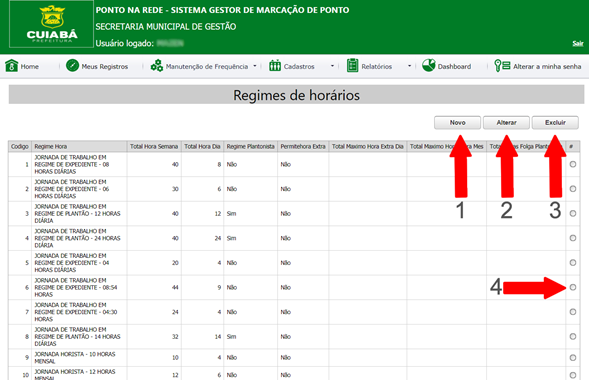Screen dimensions: 589x380
Task: Click the Relatórios clipboard icon
Action: (x=352, y=66)
